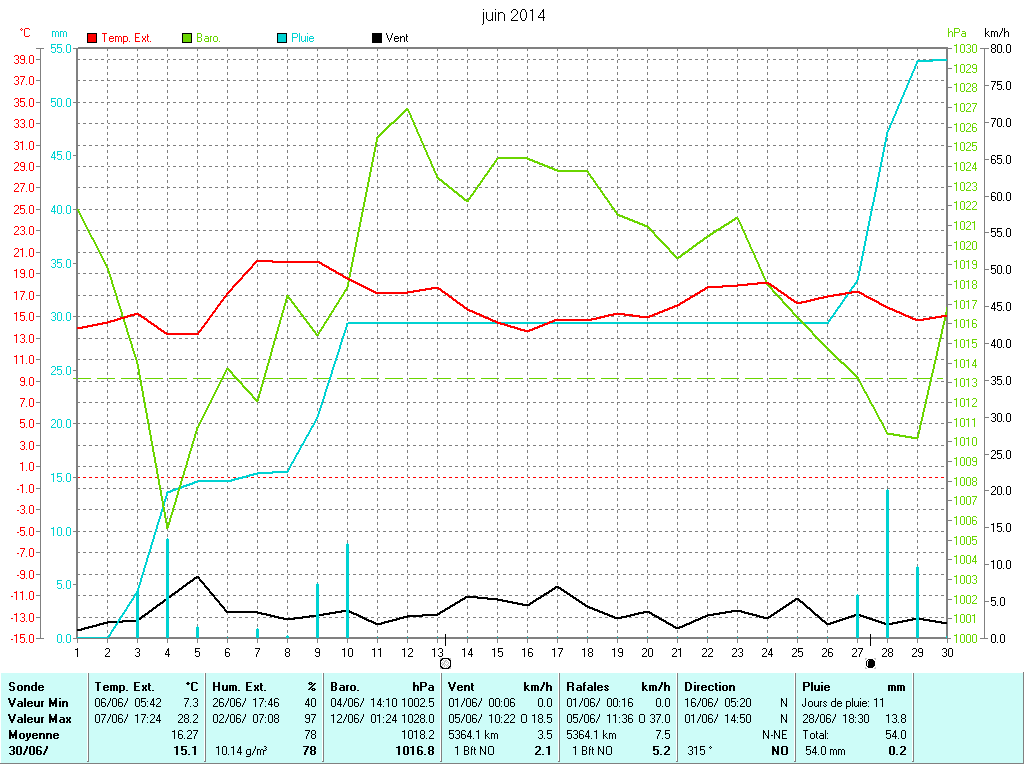Click the full moon icon below day 13

click(x=446, y=662)
